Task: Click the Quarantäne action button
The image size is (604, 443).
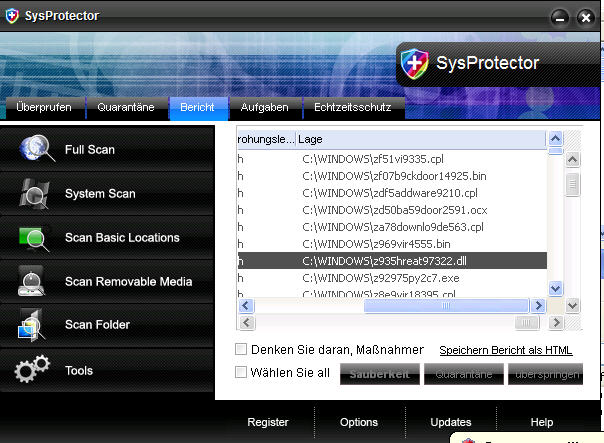Action: (464, 374)
